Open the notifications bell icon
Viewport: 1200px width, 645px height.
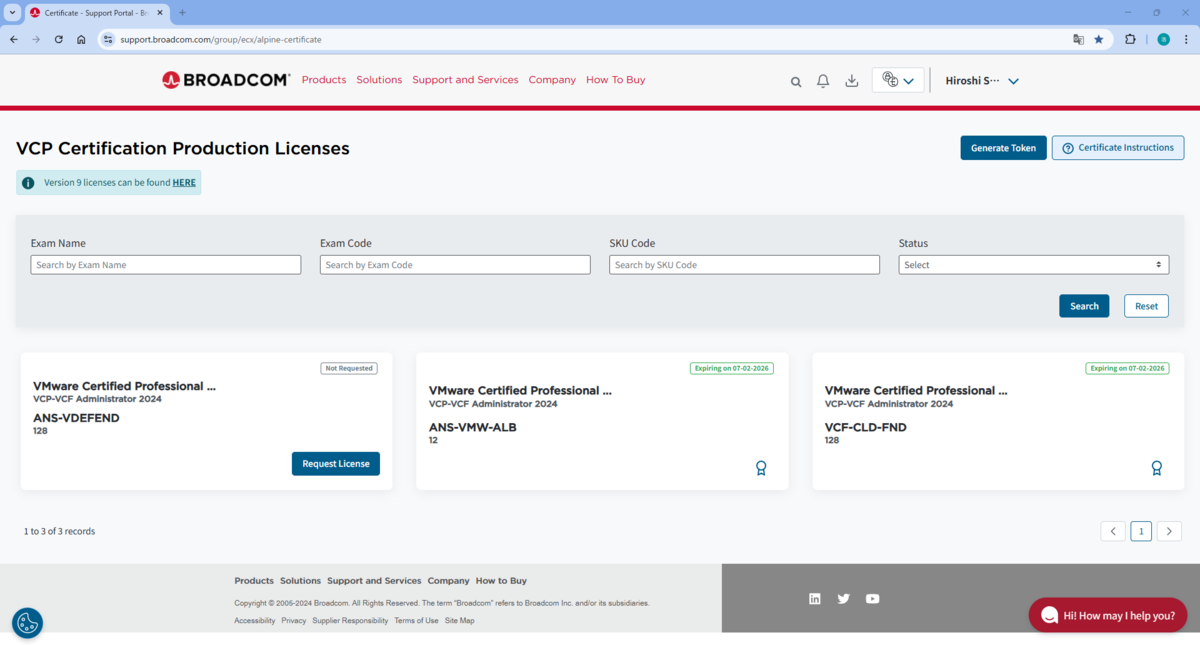coord(823,81)
